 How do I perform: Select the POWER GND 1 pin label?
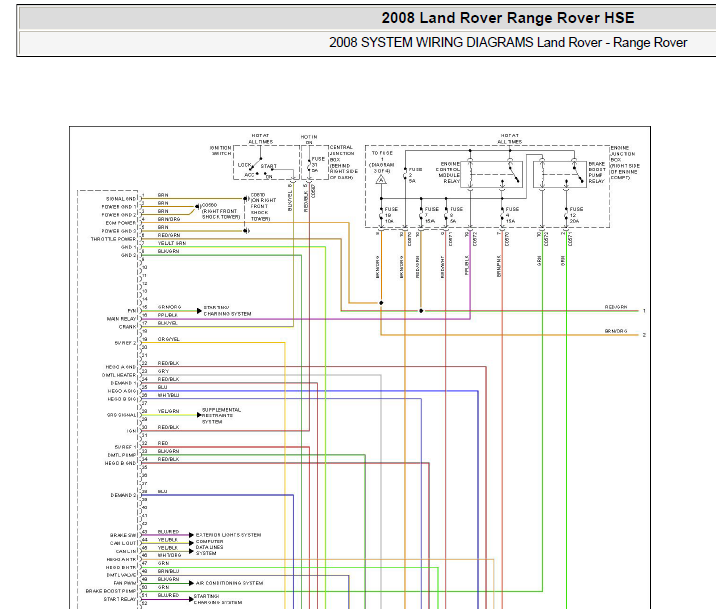[119, 207]
